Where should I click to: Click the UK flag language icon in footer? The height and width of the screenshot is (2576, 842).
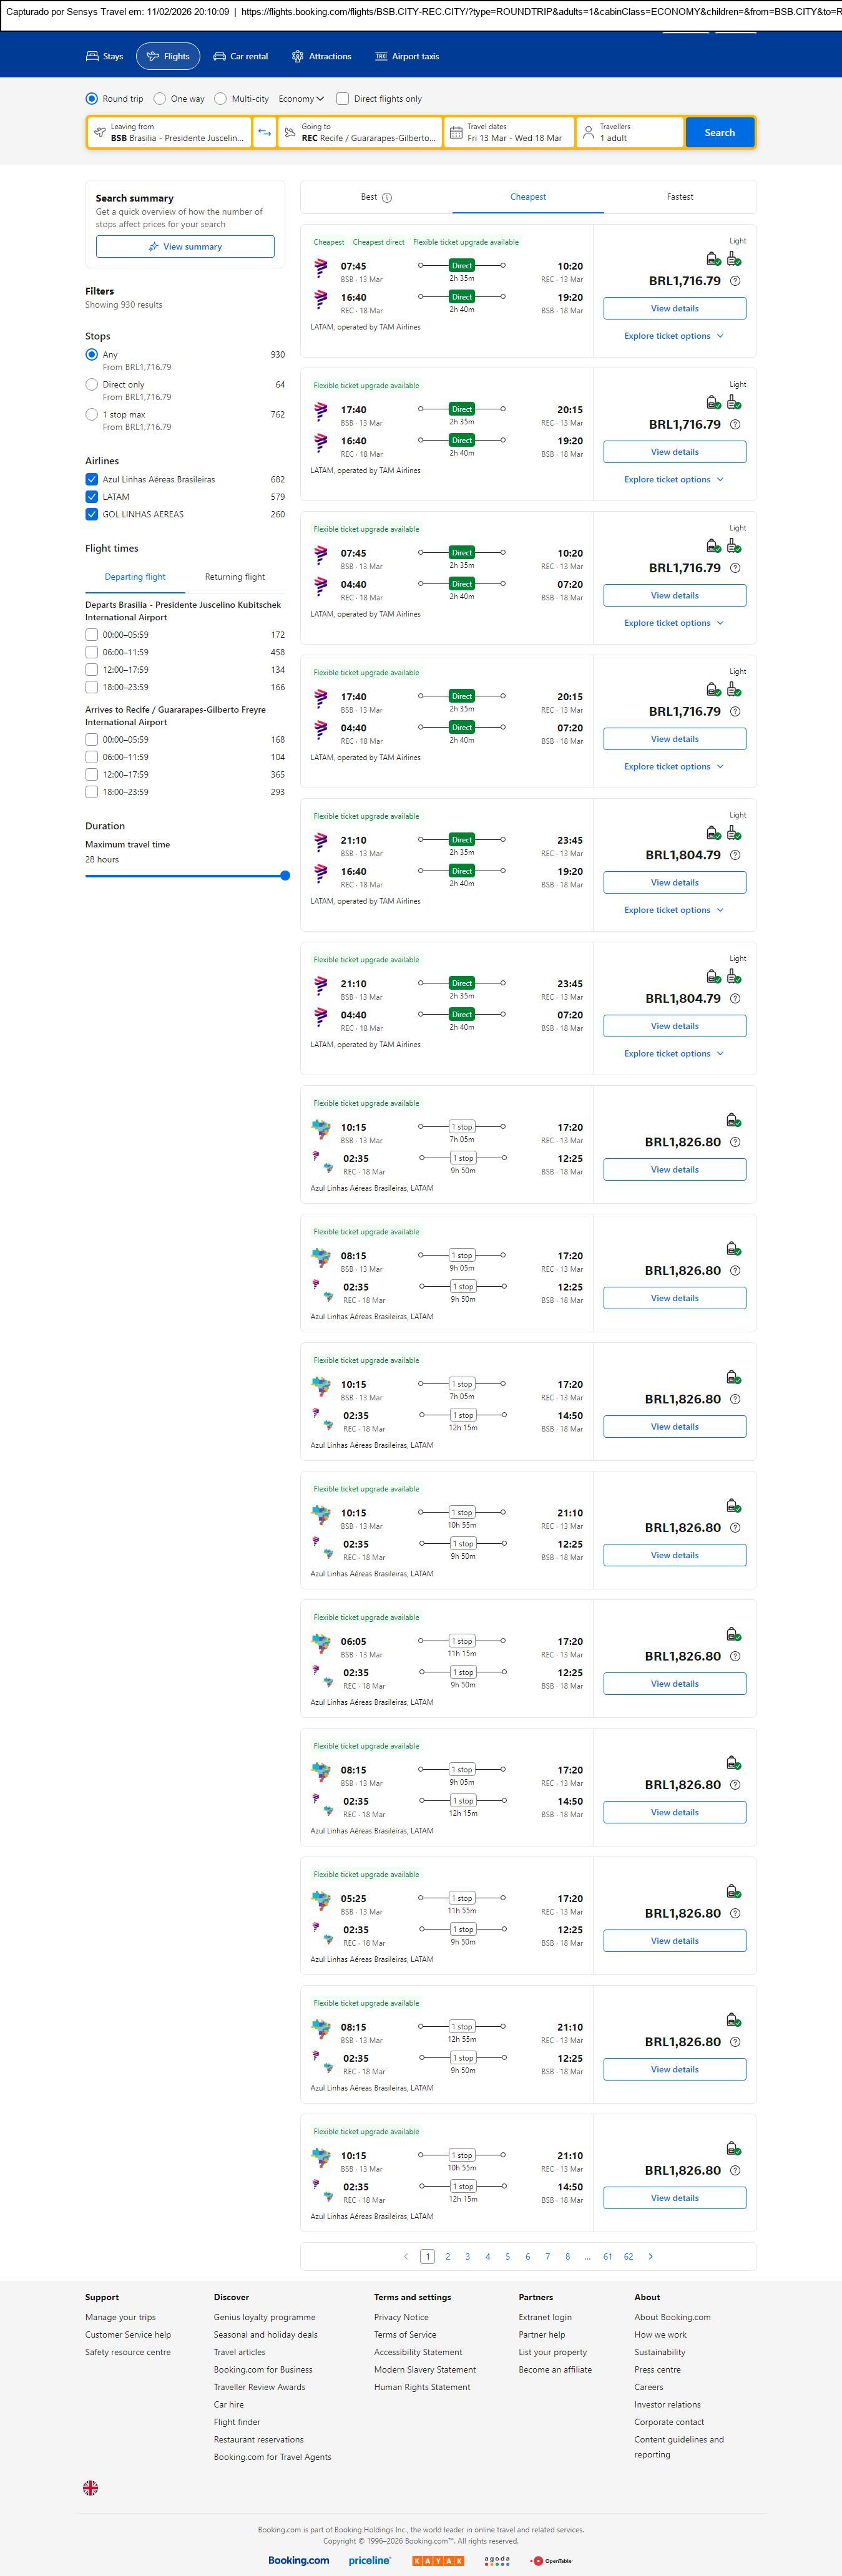[90, 2487]
